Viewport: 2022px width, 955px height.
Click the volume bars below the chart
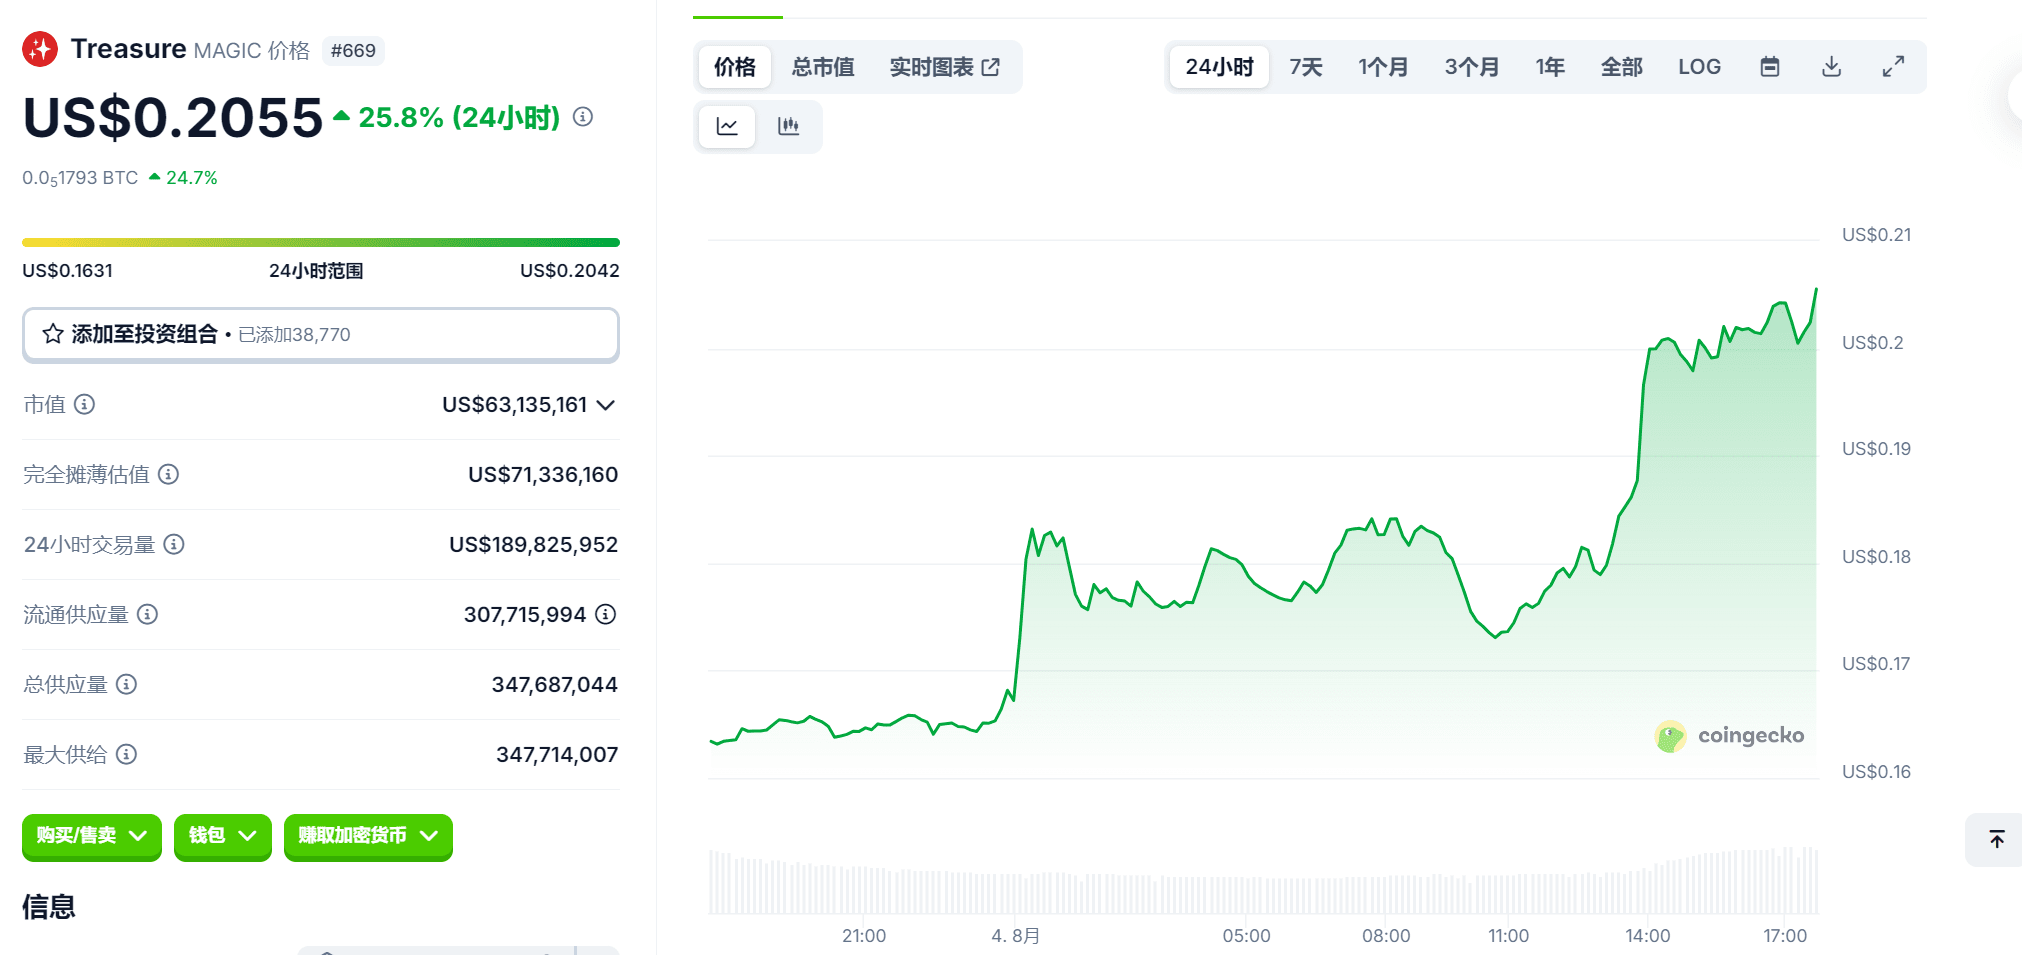[x=1263, y=882]
